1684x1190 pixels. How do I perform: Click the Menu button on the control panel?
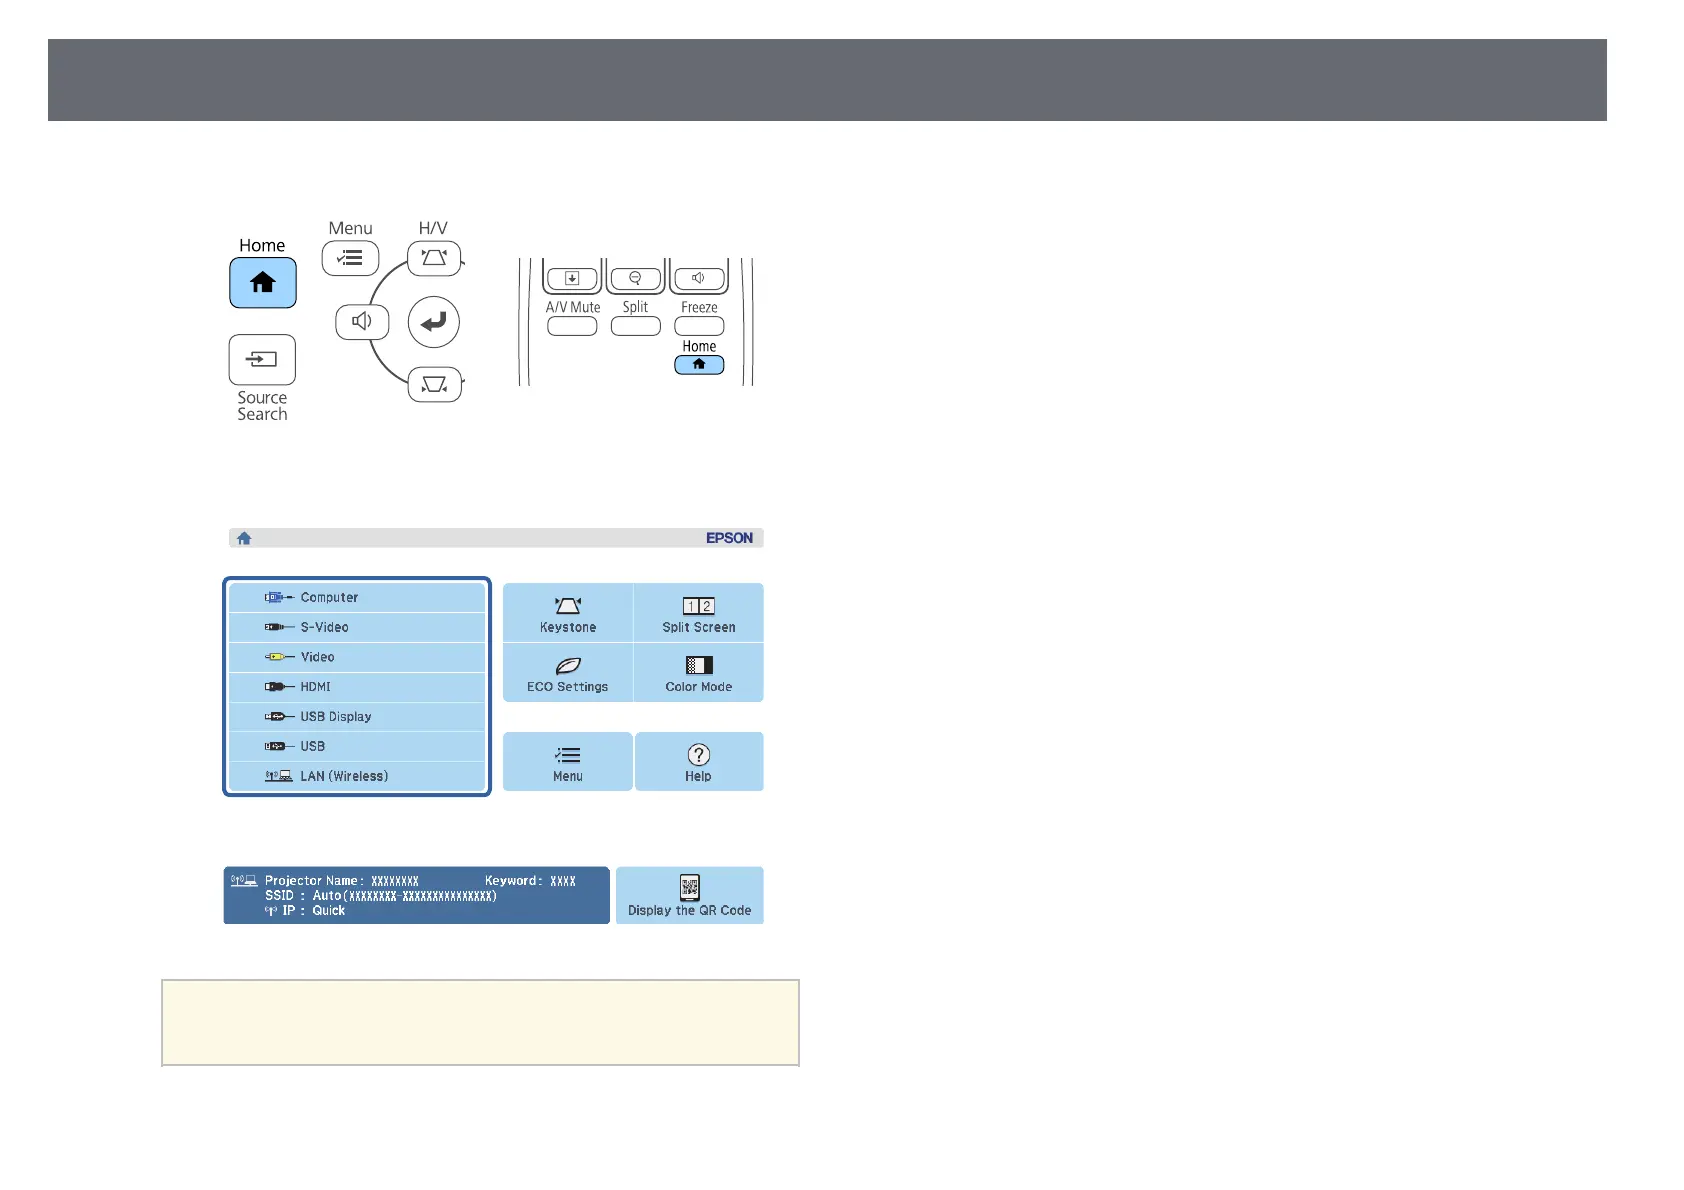350,258
